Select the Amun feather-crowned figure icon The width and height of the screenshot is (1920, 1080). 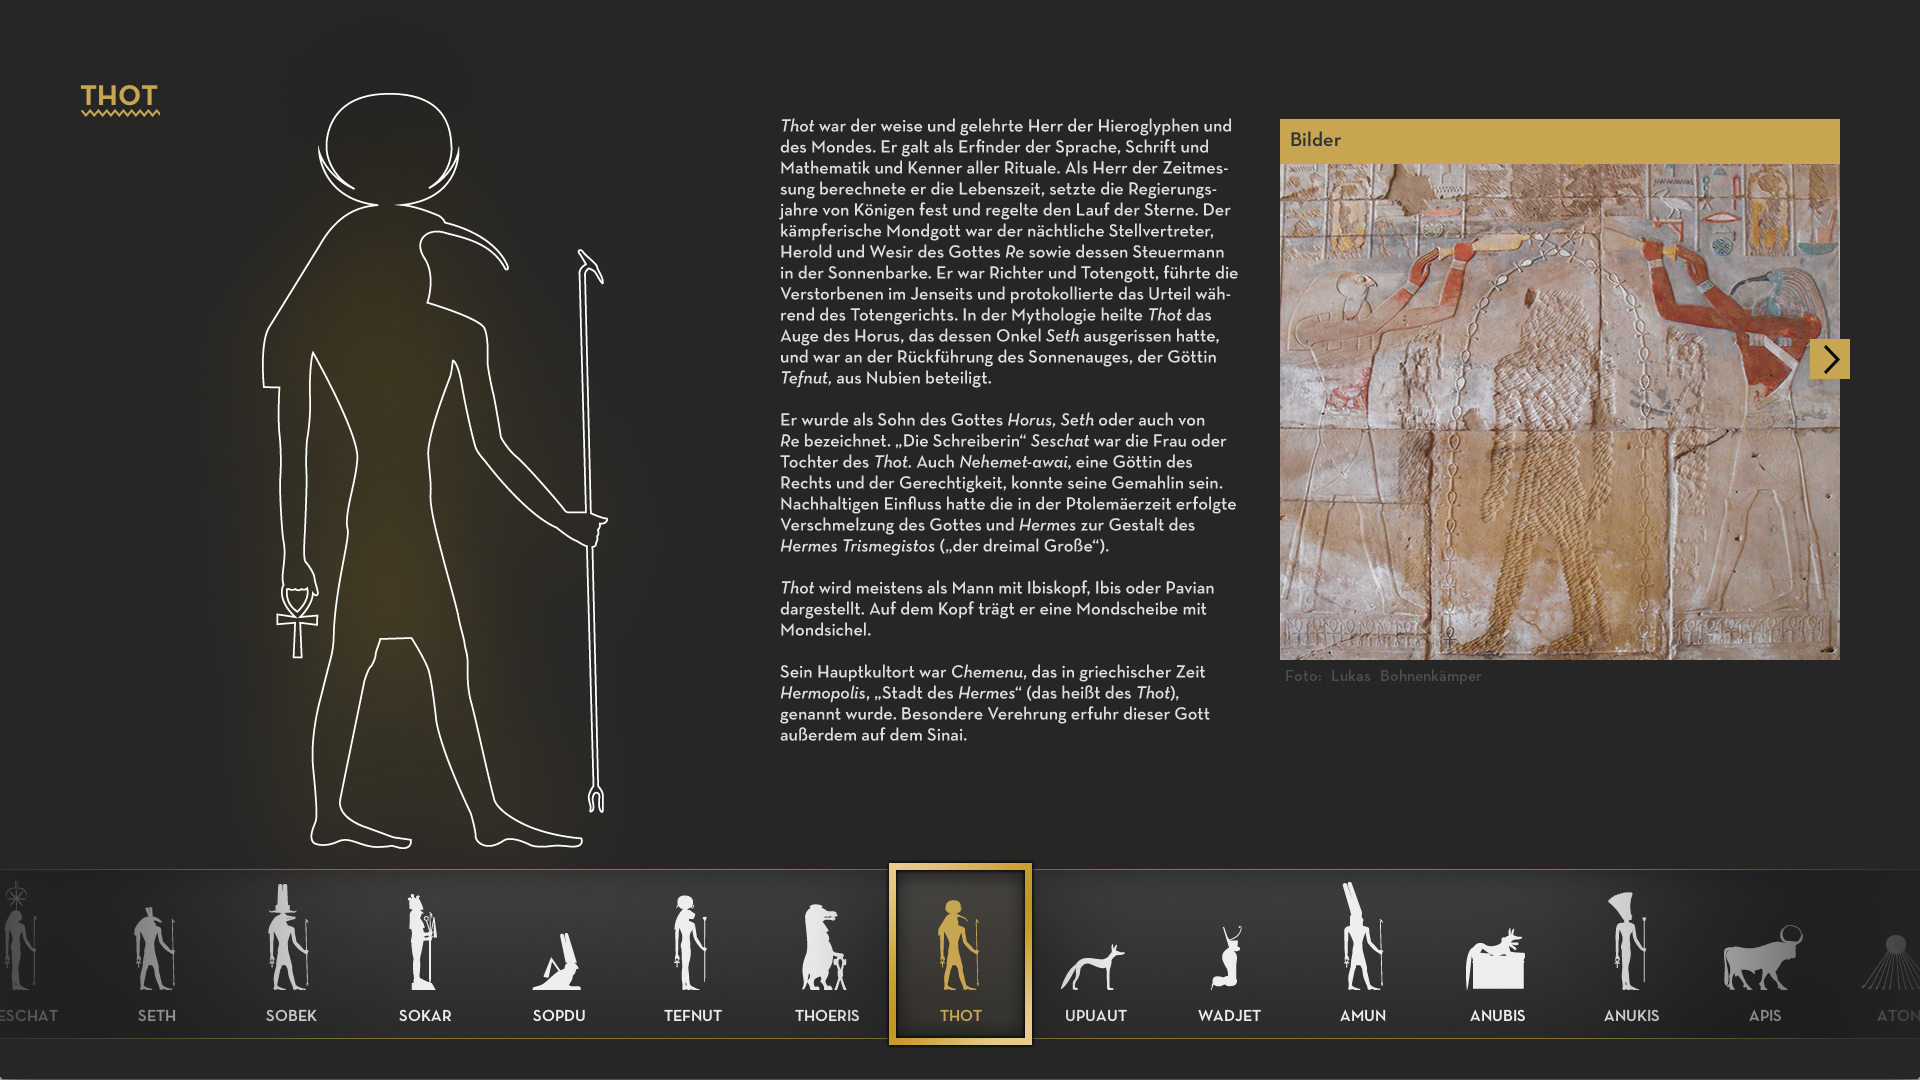point(1362,937)
